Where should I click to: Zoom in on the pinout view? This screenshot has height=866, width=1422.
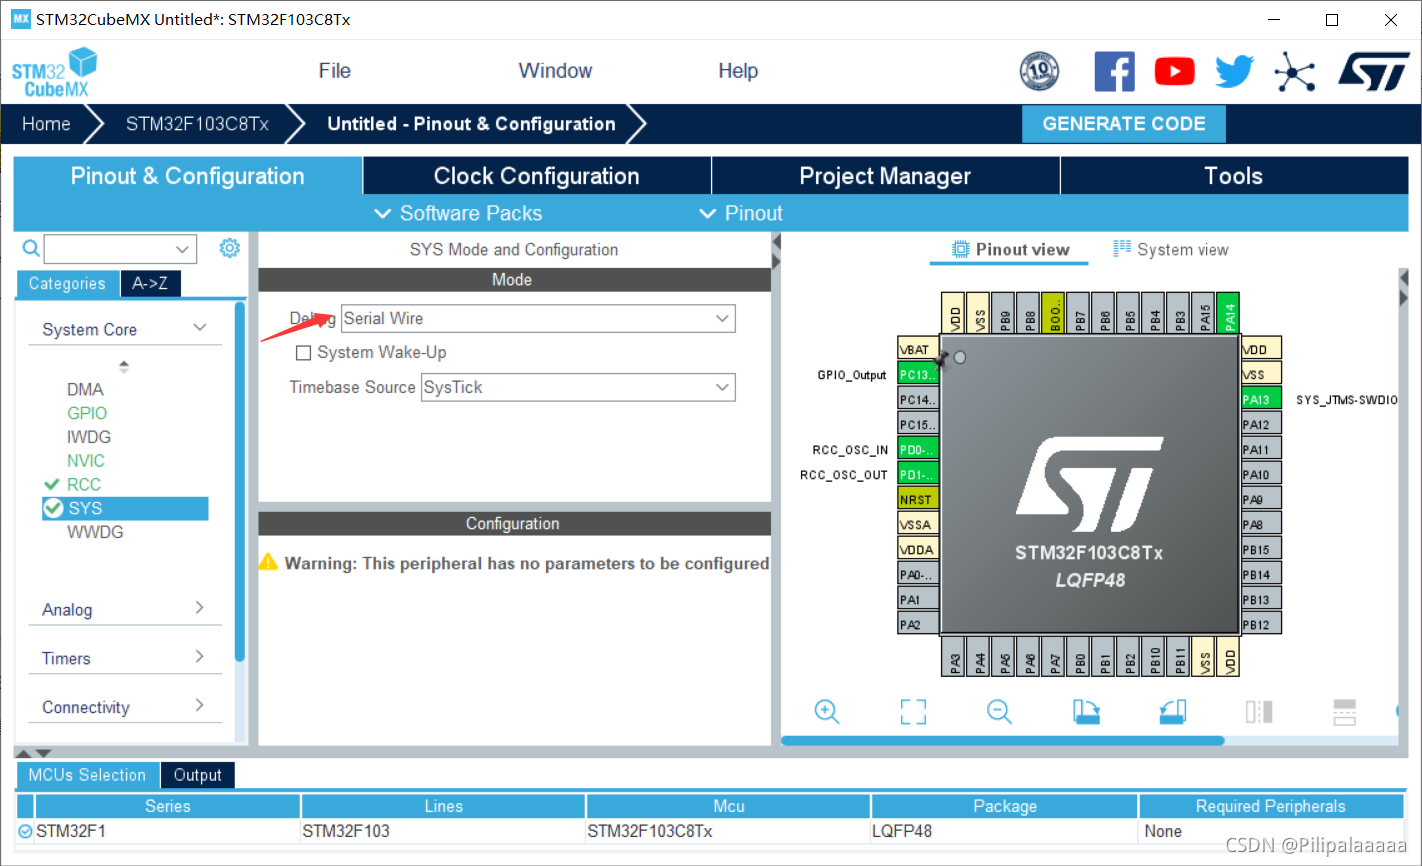pos(827,711)
